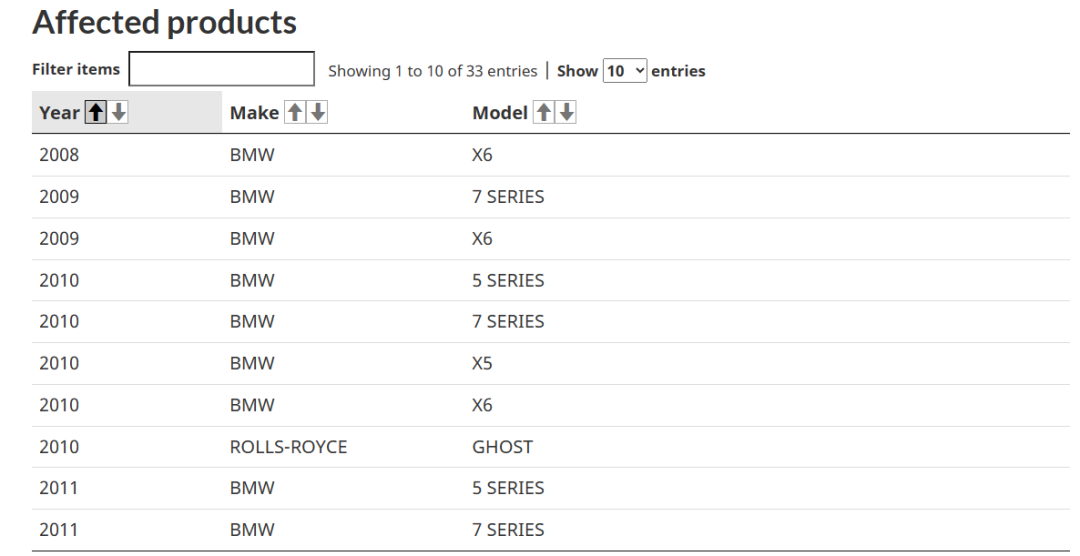Image resolution: width=1080 pixels, height=556 pixels.
Task: Select the 2008 BMW X6 row
Action: [550, 155]
